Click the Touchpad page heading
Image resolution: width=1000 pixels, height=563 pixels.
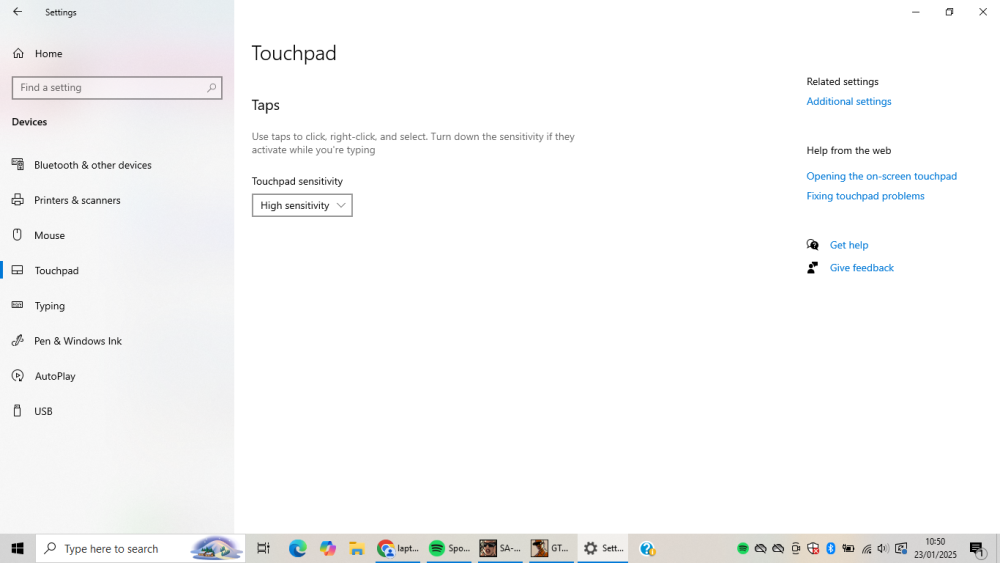(x=294, y=53)
